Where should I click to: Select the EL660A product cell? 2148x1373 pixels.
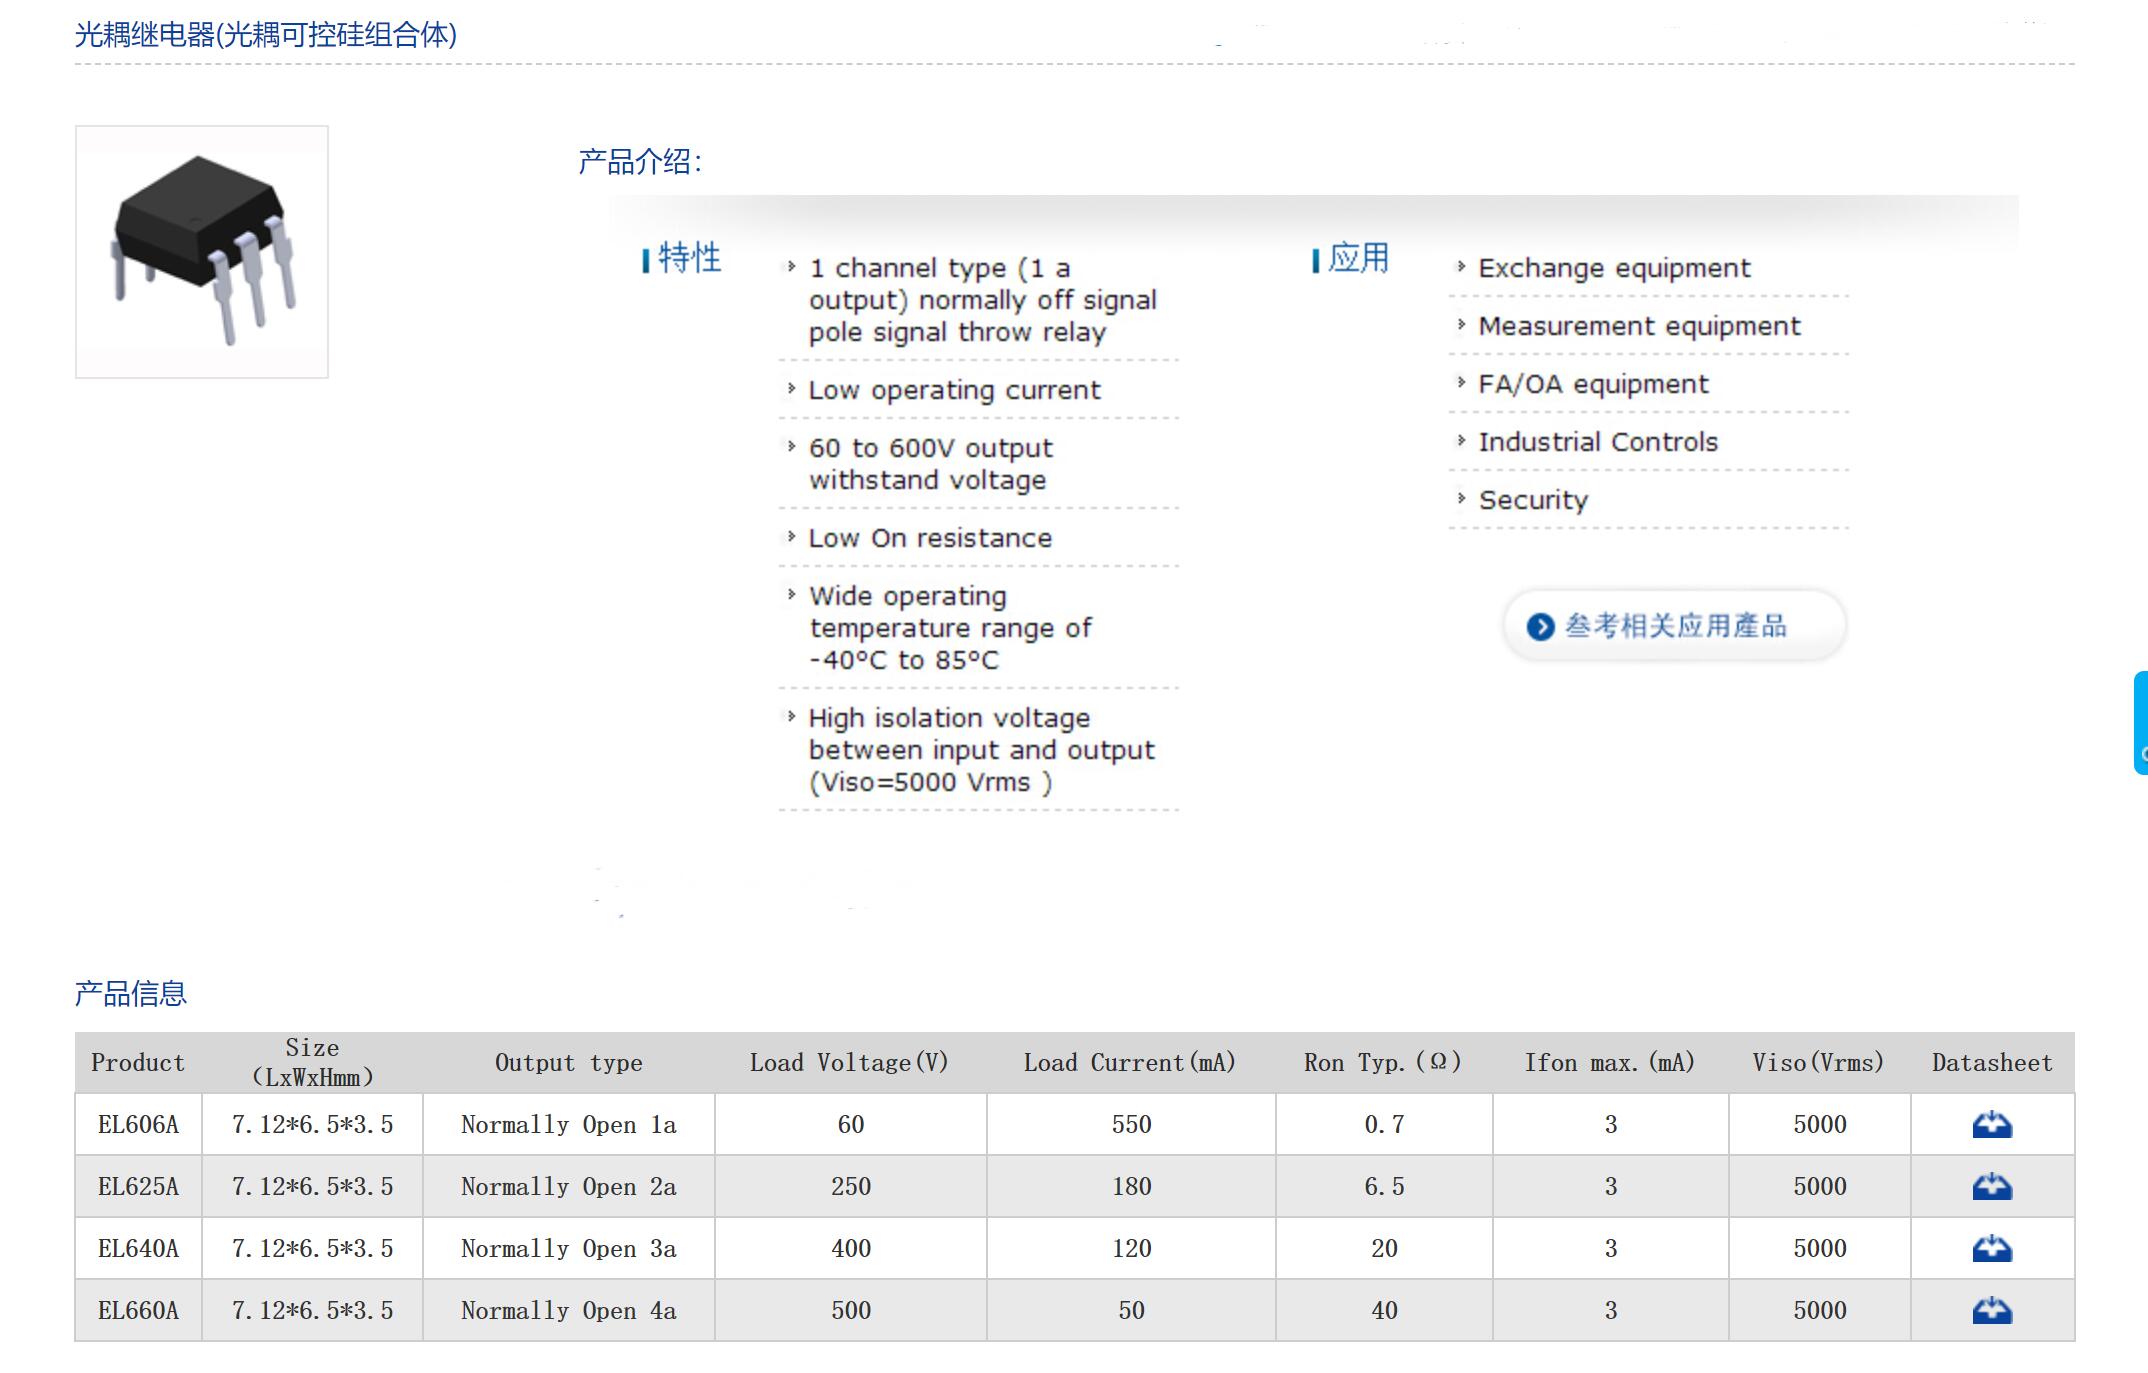pyautogui.click(x=138, y=1311)
